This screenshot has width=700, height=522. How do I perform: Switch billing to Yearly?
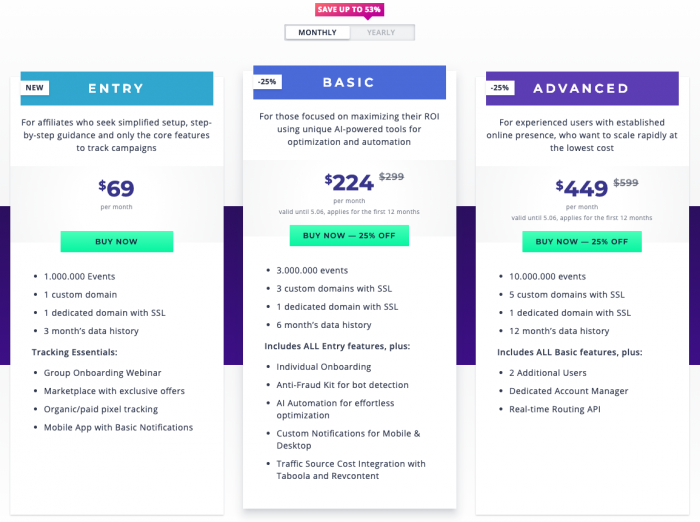[x=382, y=33]
